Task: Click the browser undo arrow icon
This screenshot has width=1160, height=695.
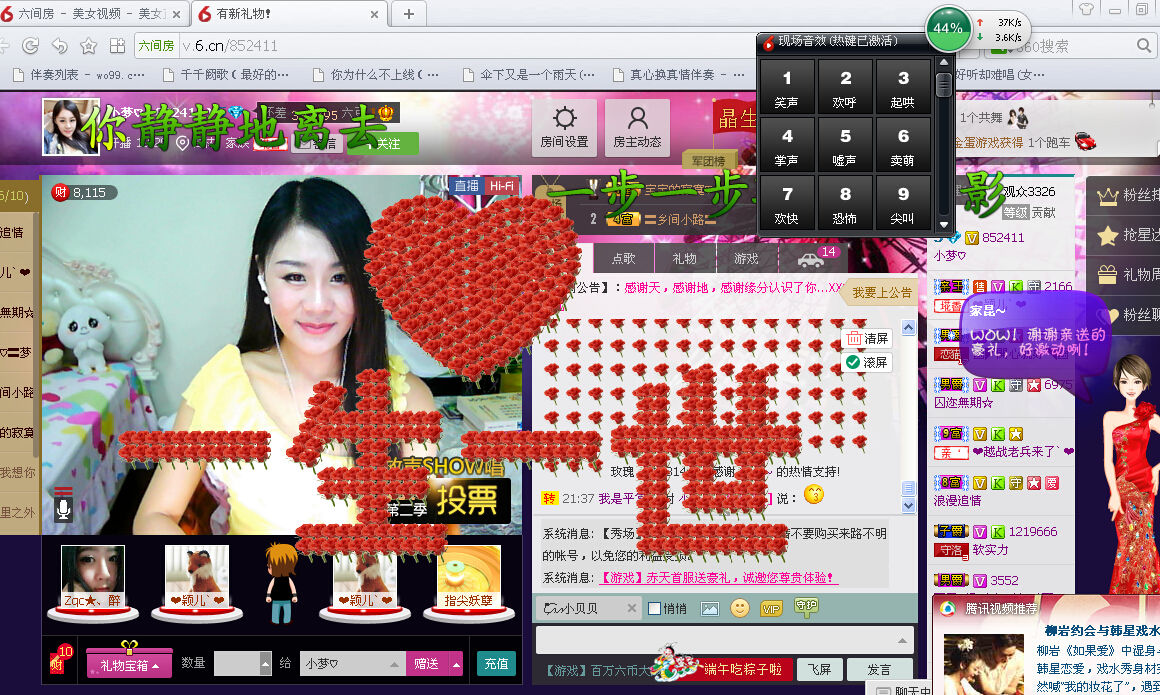Action: tap(60, 46)
